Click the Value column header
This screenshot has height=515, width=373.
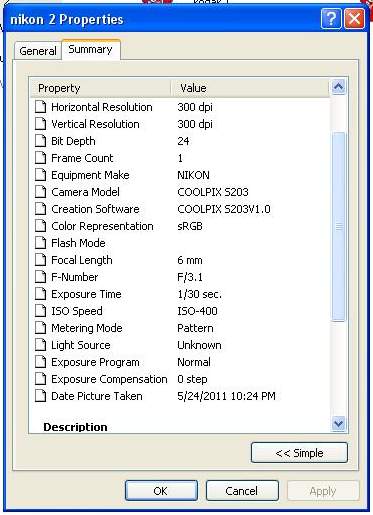click(250, 88)
